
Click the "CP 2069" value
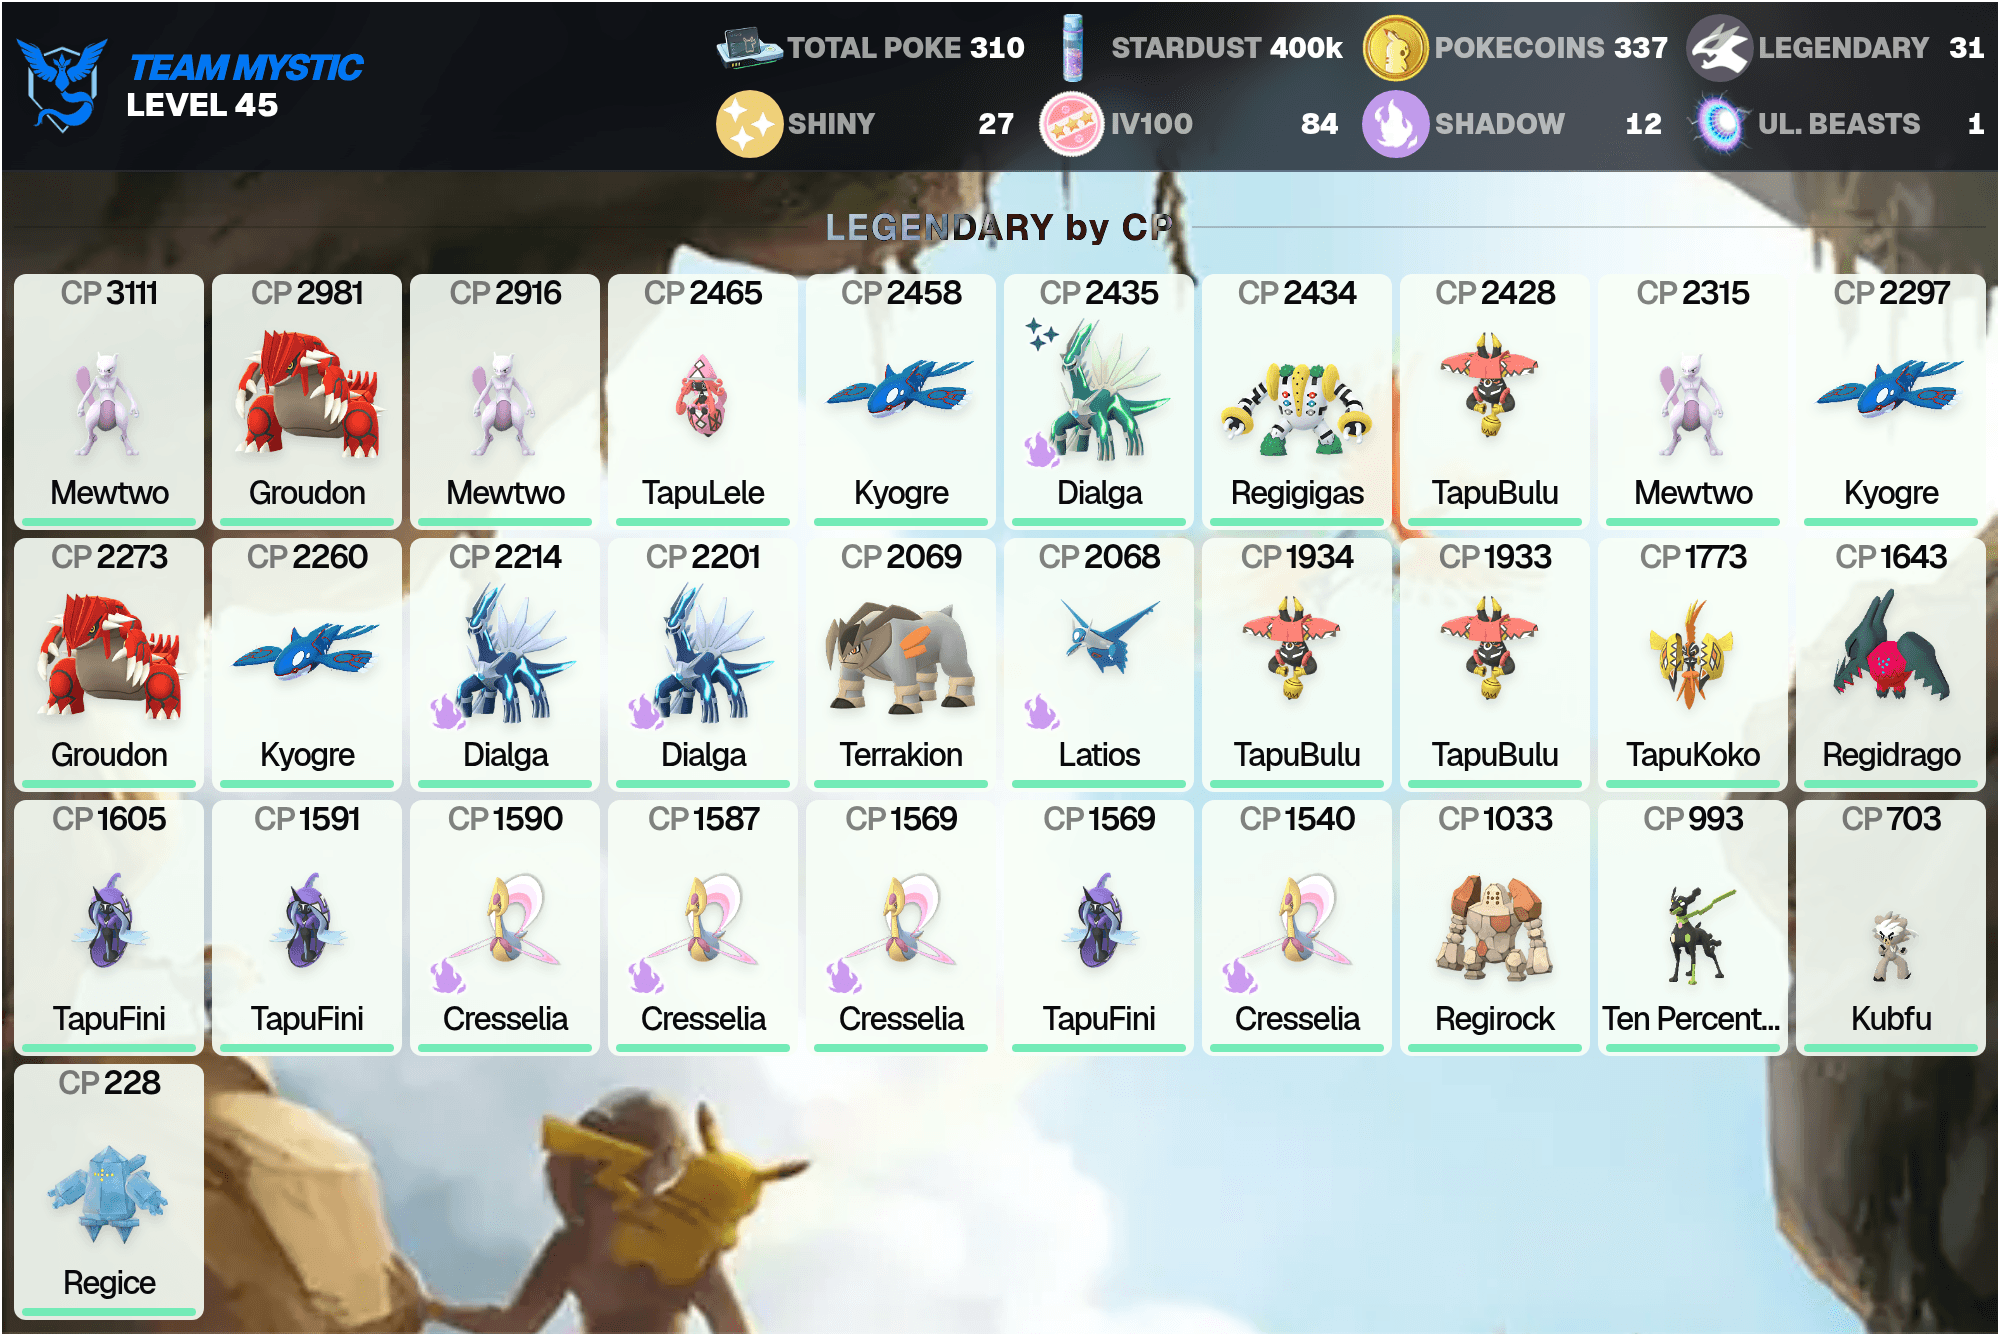point(901,556)
